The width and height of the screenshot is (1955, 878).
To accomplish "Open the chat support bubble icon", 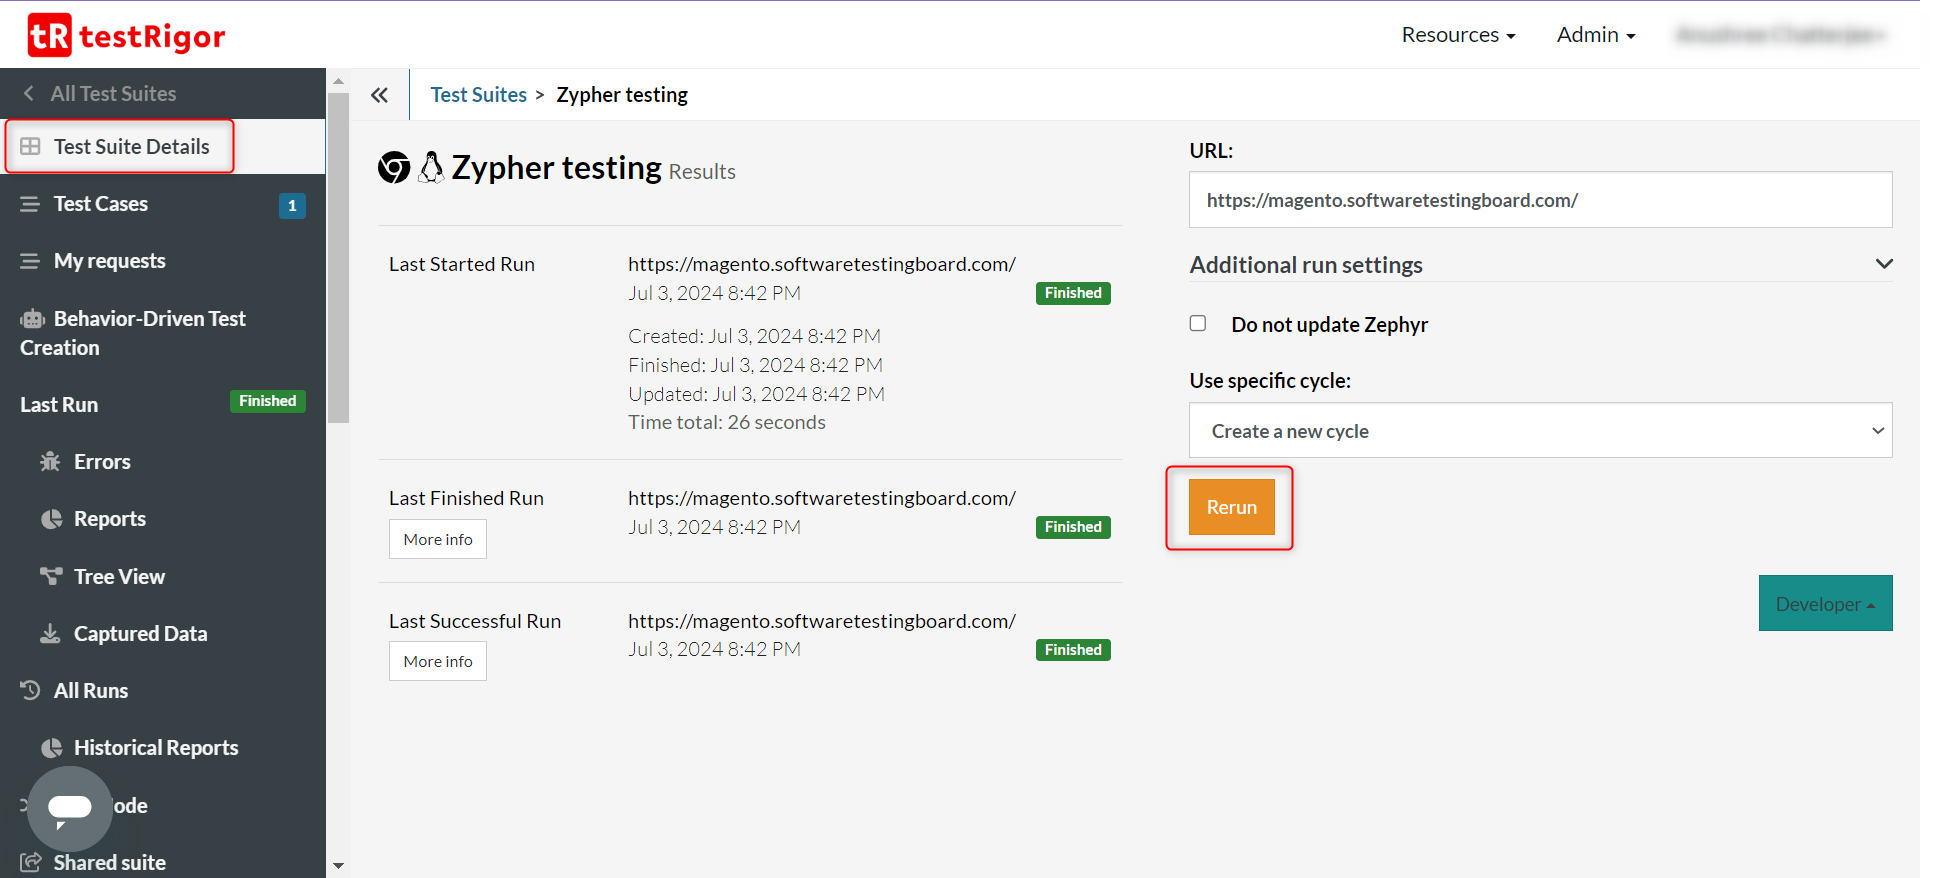I will [70, 808].
